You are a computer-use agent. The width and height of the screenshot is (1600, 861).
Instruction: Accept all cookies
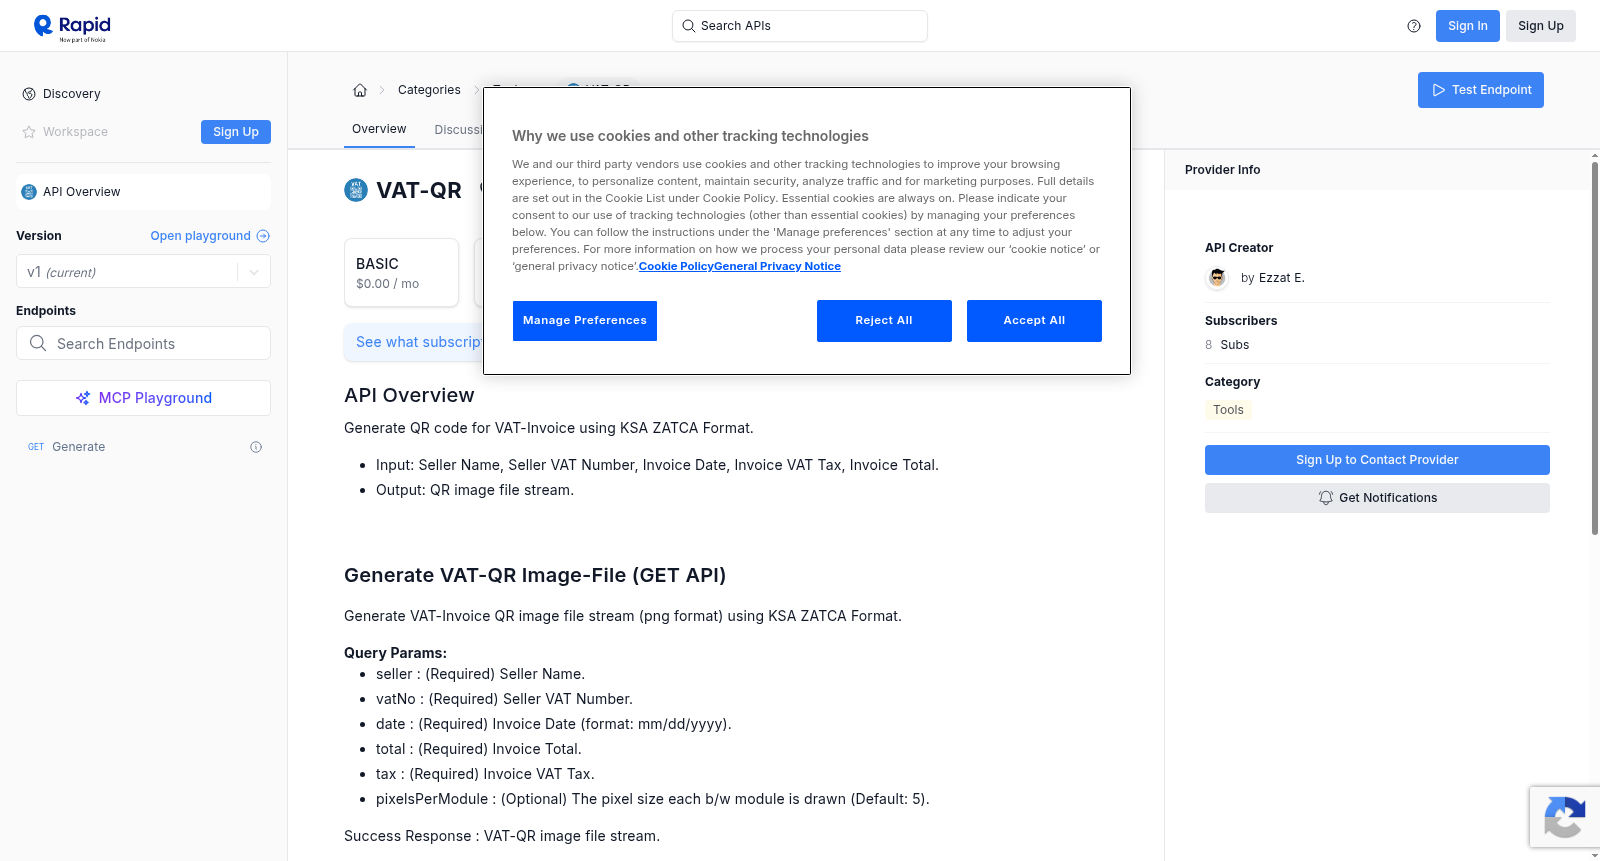(x=1034, y=321)
